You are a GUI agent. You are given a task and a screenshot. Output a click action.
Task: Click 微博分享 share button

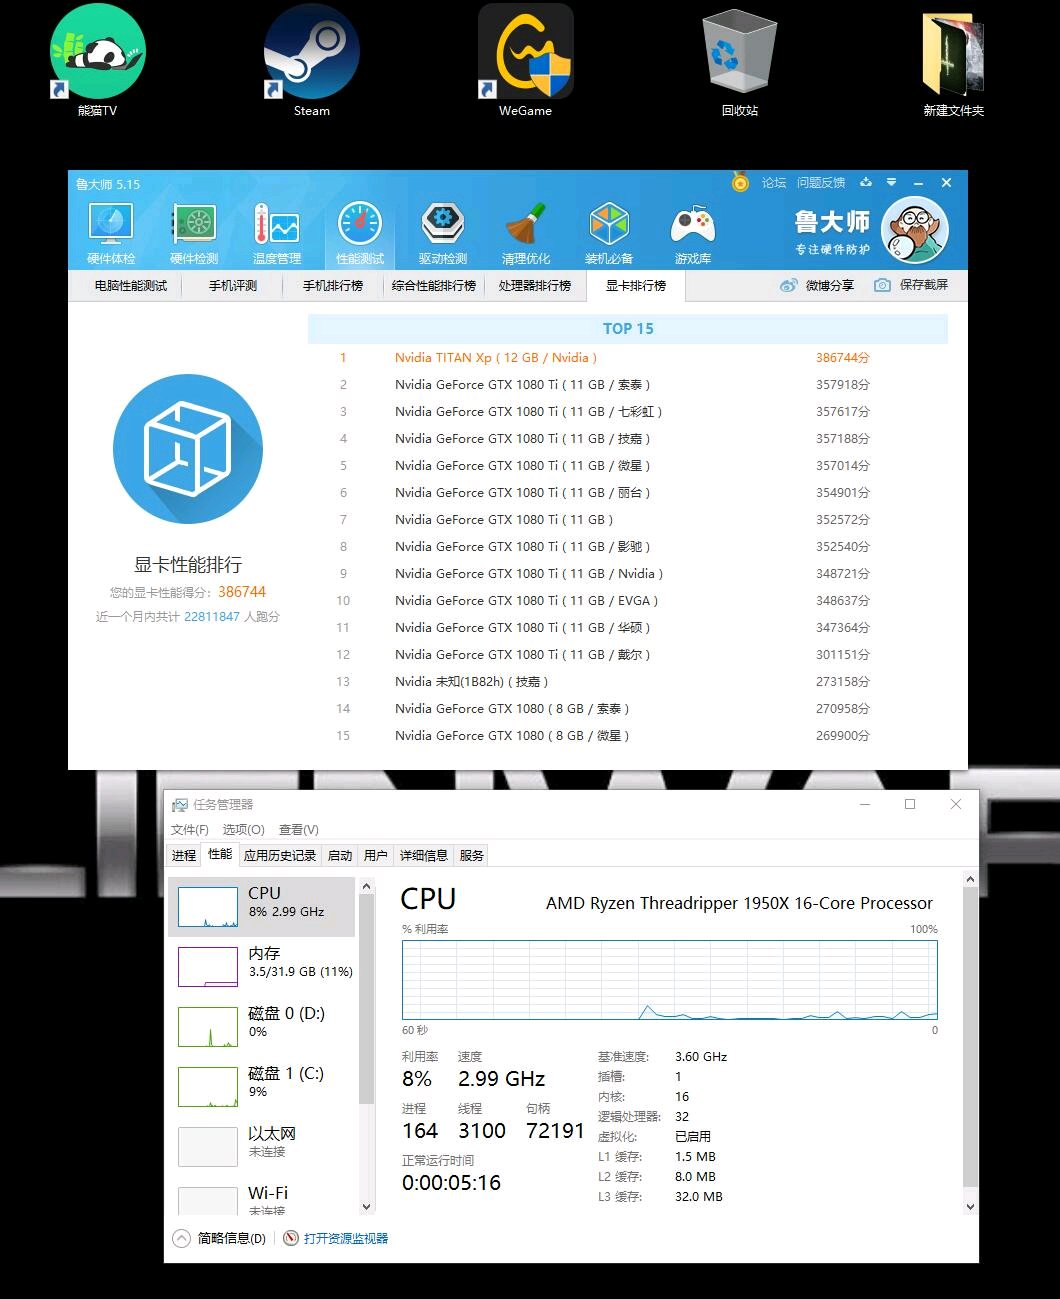point(817,285)
